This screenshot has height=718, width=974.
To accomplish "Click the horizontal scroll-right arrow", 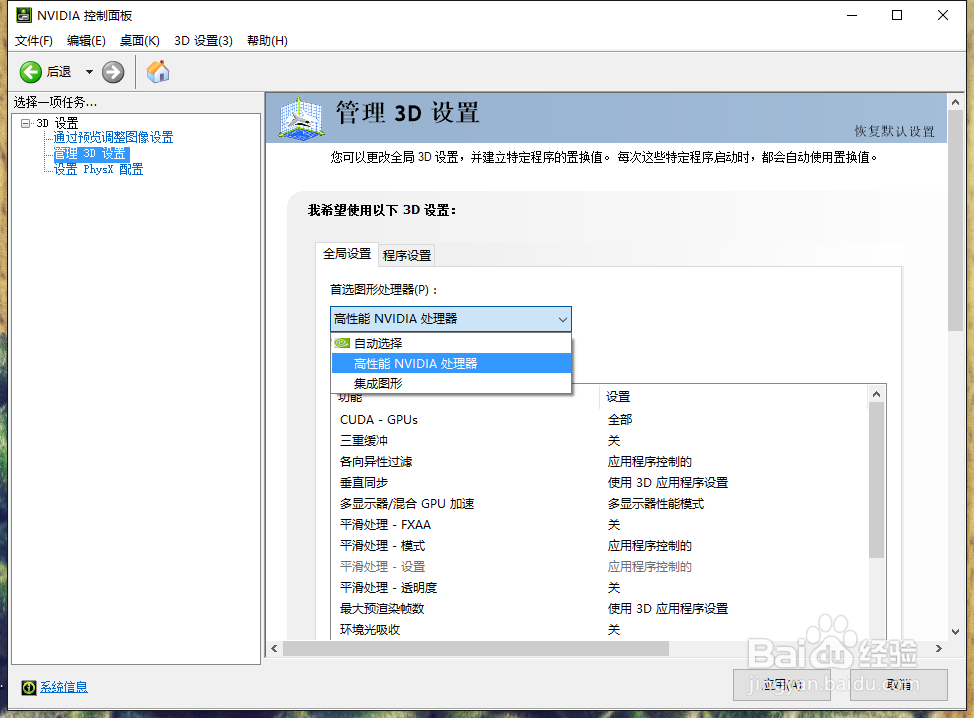I will point(939,648).
